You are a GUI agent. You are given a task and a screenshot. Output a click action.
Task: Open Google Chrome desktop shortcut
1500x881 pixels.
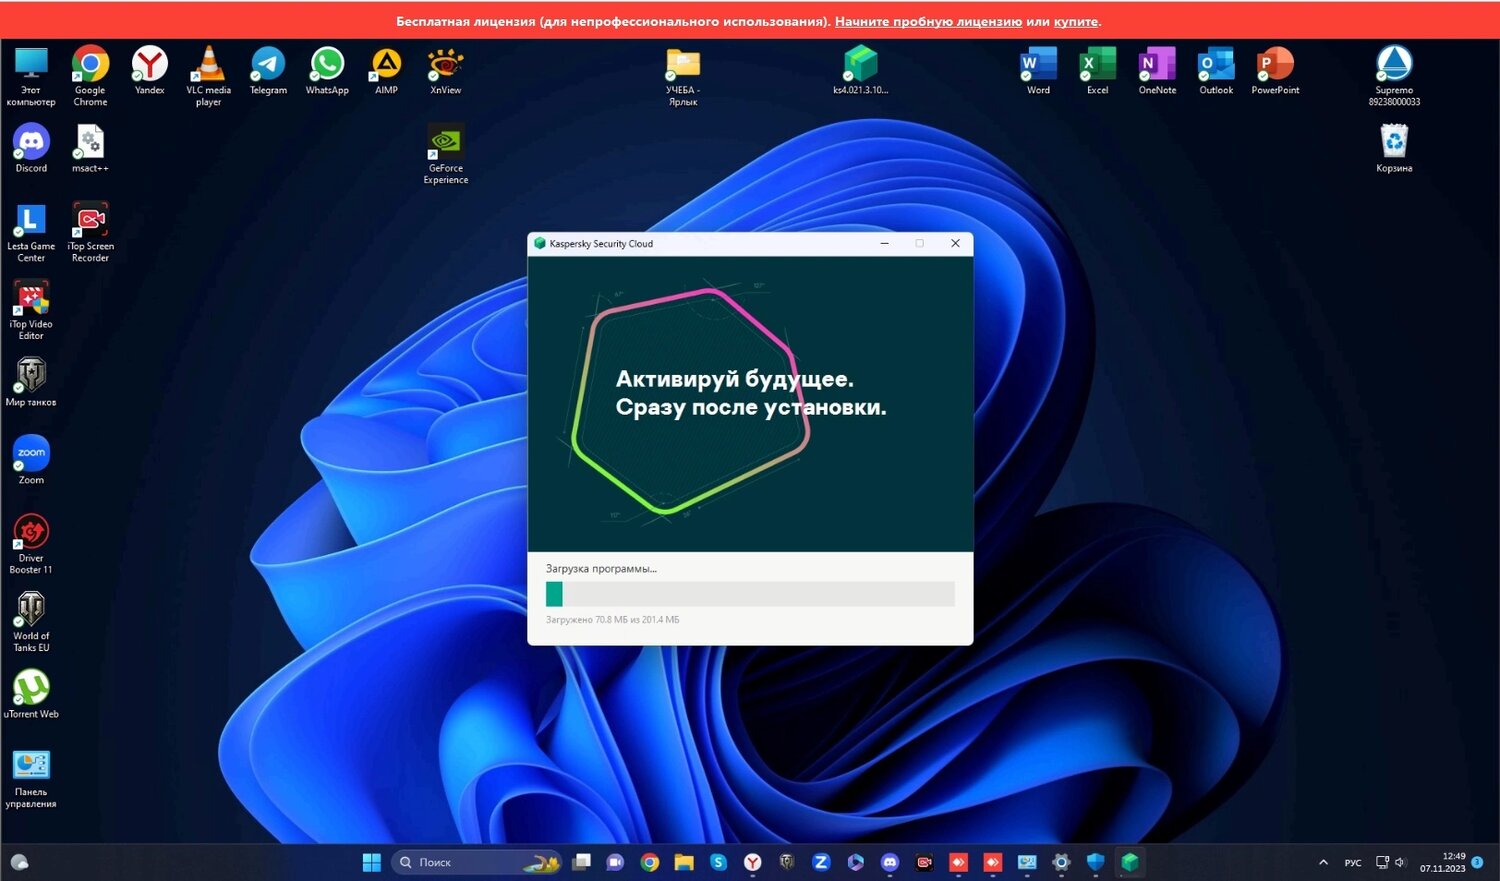[90, 75]
